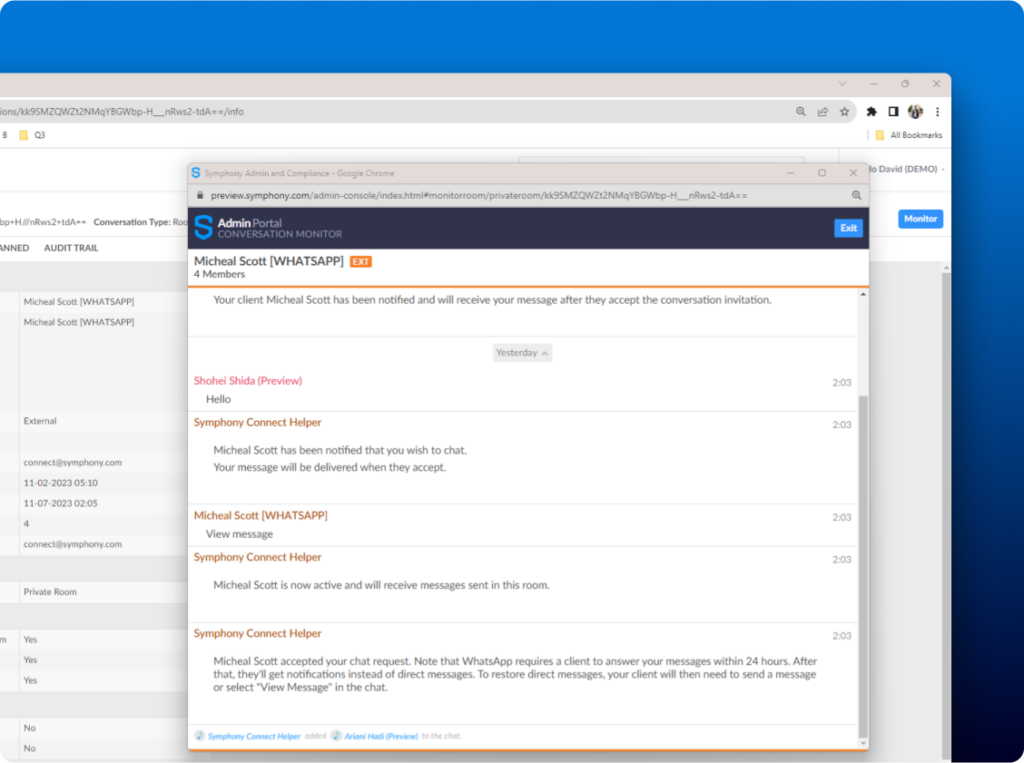Click the EXT badge next to room name
The height and width of the screenshot is (763, 1024).
[x=360, y=262]
